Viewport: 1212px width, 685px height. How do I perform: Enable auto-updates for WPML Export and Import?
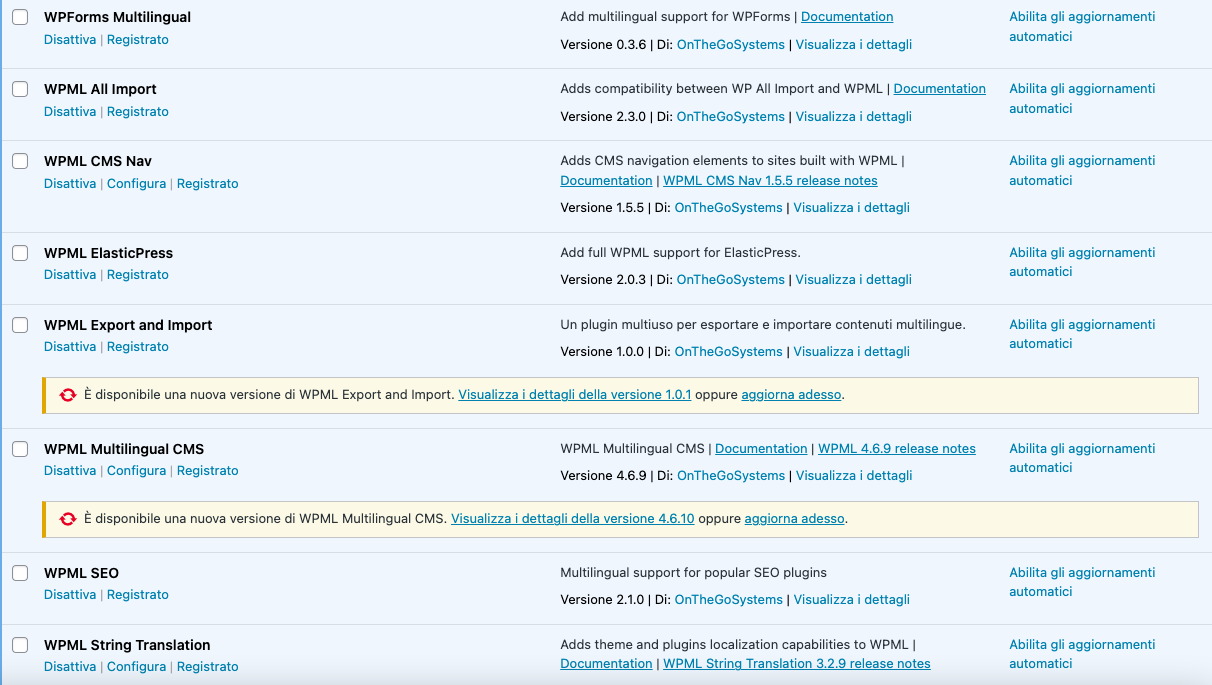tap(1082, 334)
